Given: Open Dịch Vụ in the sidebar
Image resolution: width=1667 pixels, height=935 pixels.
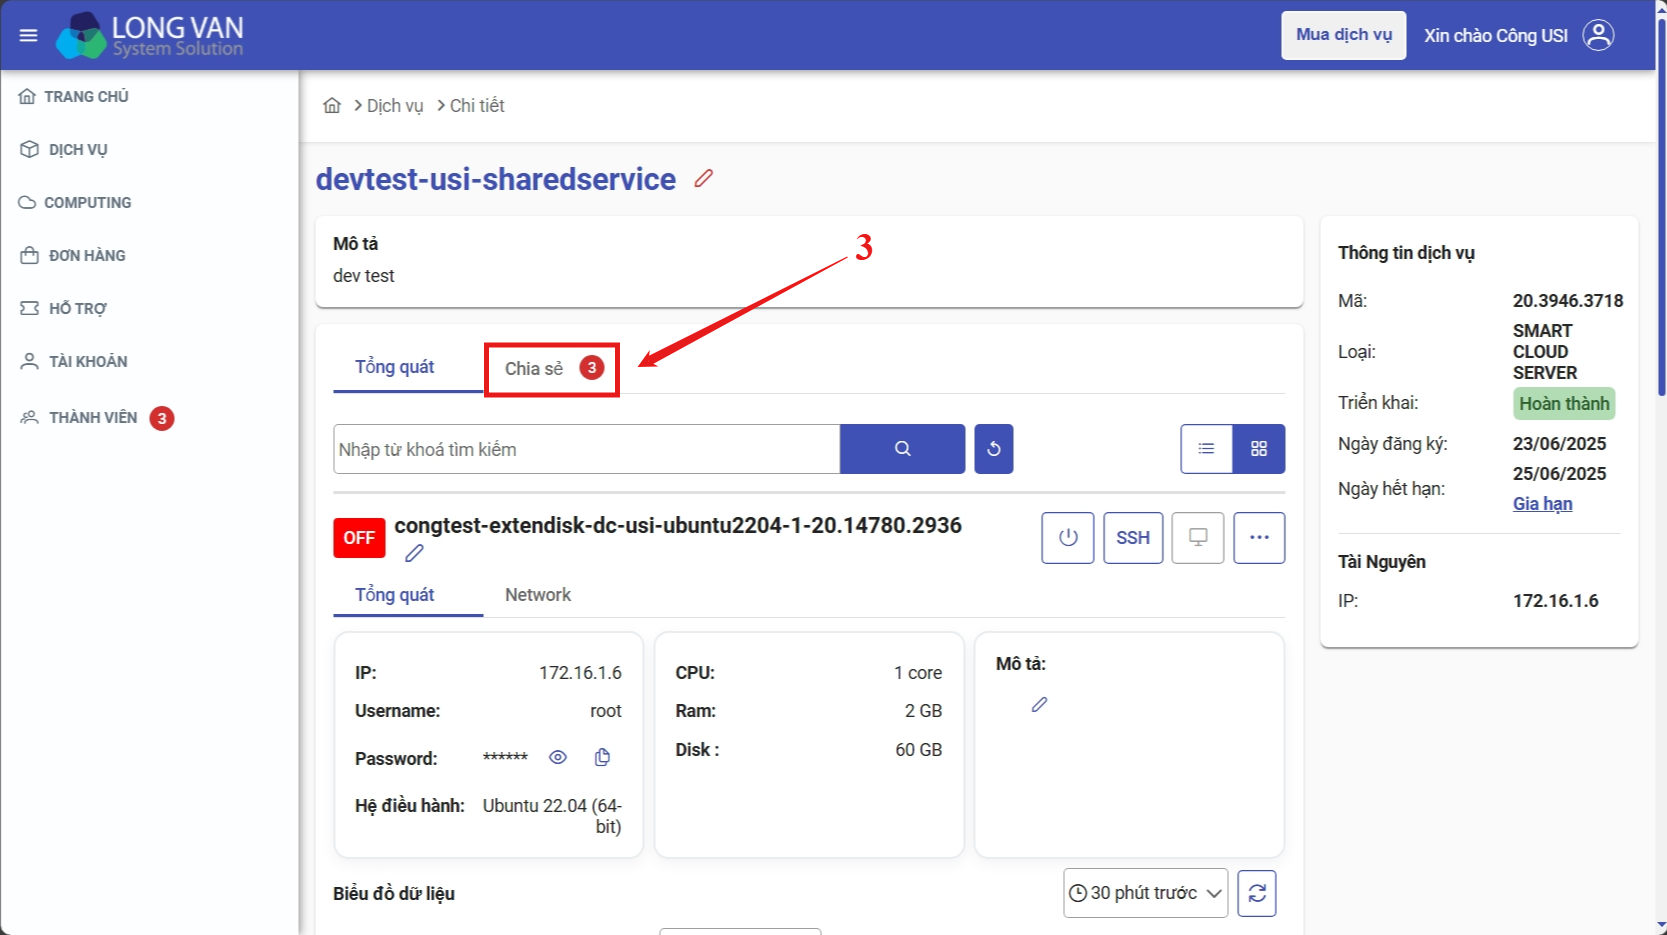Looking at the screenshot, I should 64,150.
